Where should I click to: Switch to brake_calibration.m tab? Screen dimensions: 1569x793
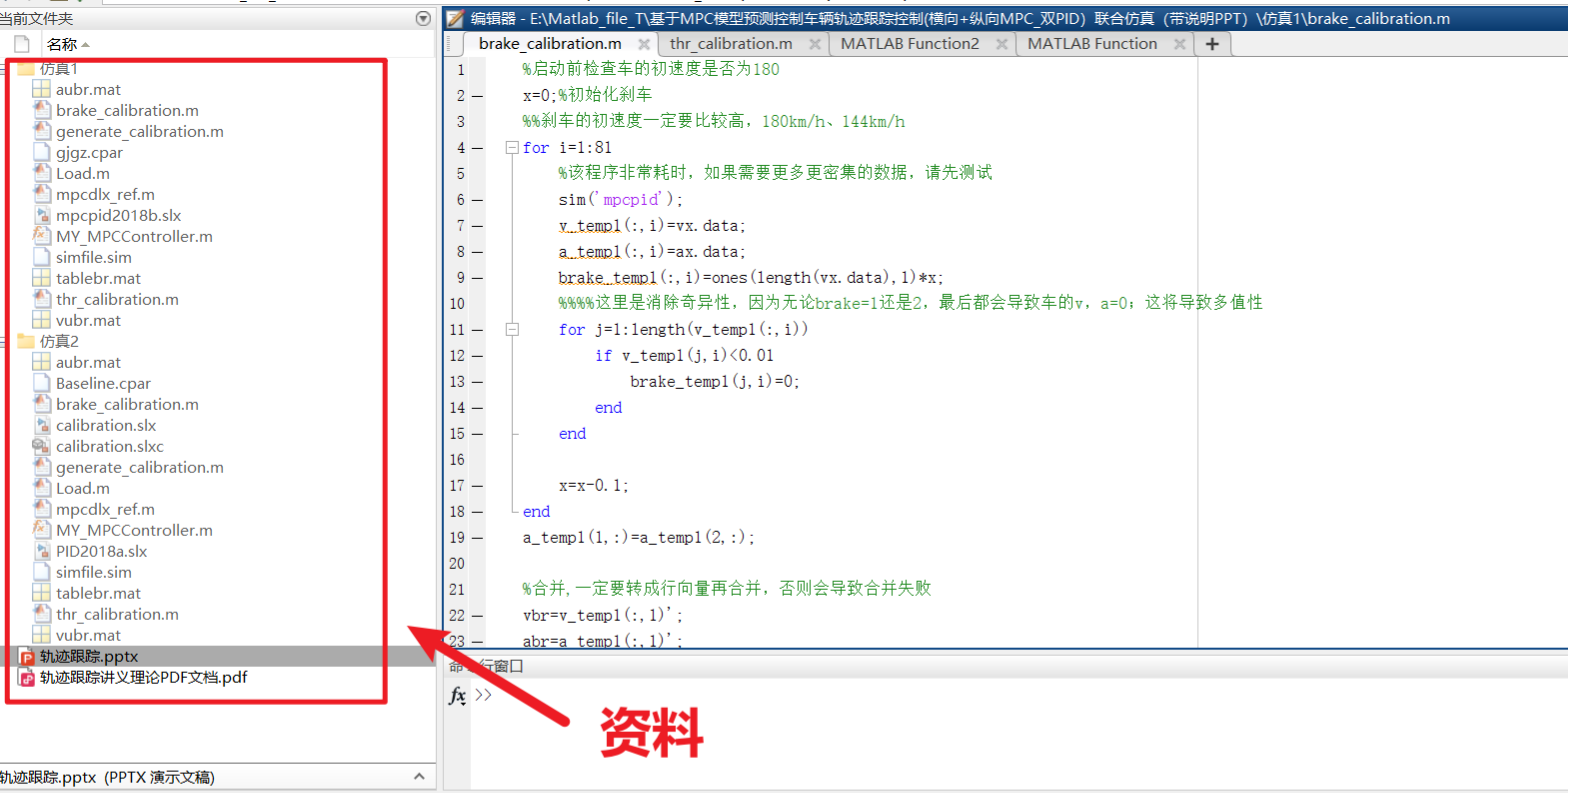click(x=550, y=44)
